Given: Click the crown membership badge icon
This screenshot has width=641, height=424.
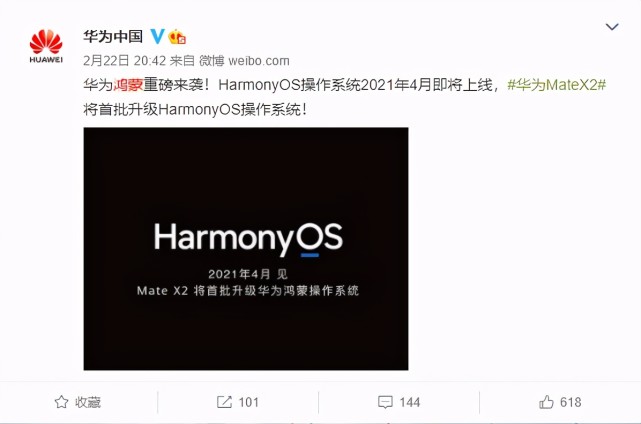Looking at the screenshot, I should click(177, 37).
